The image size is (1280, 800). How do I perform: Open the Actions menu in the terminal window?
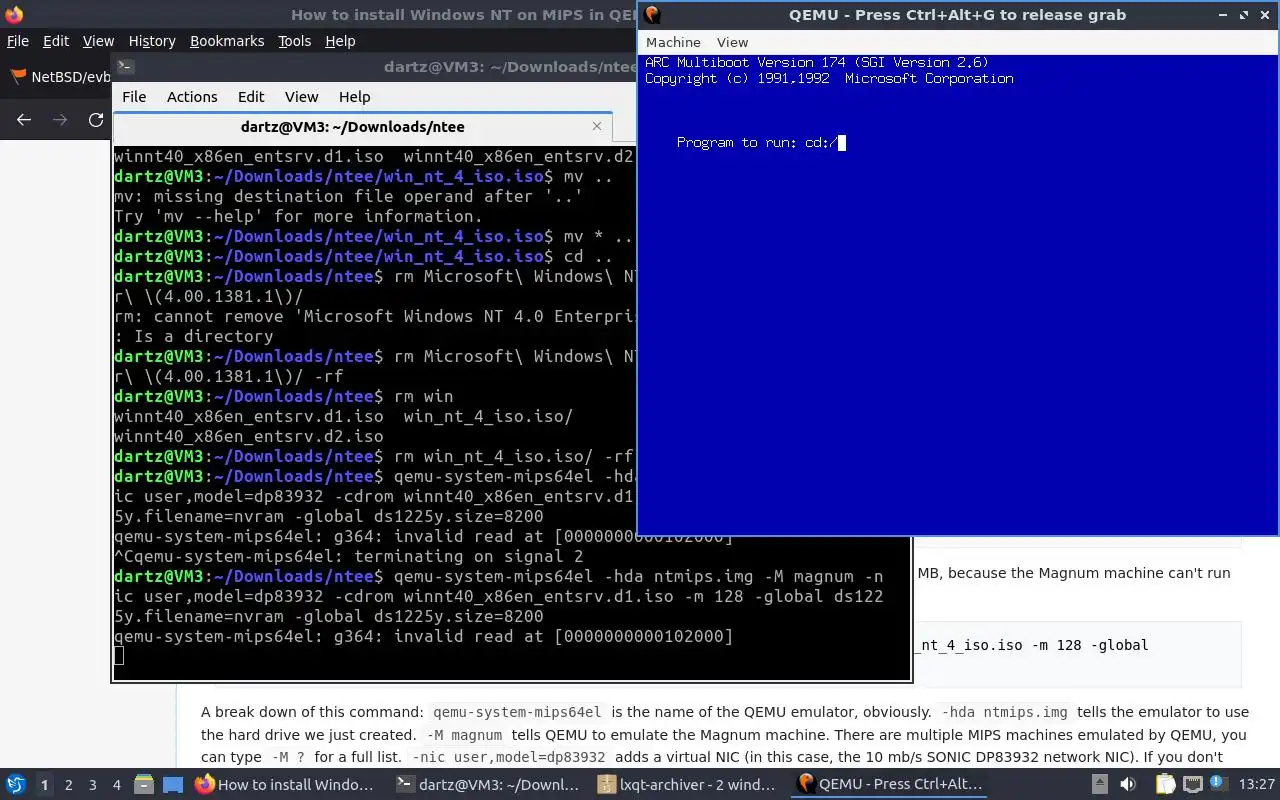click(192, 97)
